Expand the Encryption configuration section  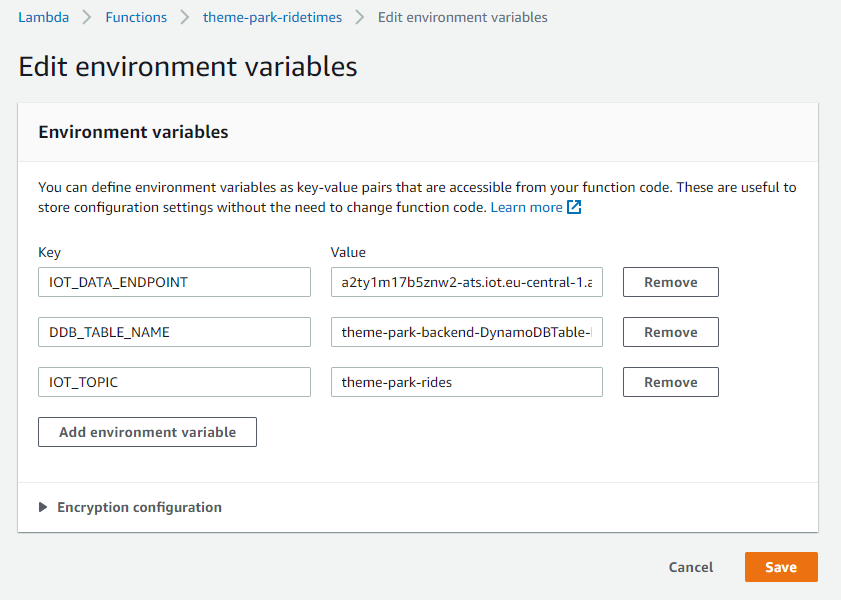click(139, 507)
